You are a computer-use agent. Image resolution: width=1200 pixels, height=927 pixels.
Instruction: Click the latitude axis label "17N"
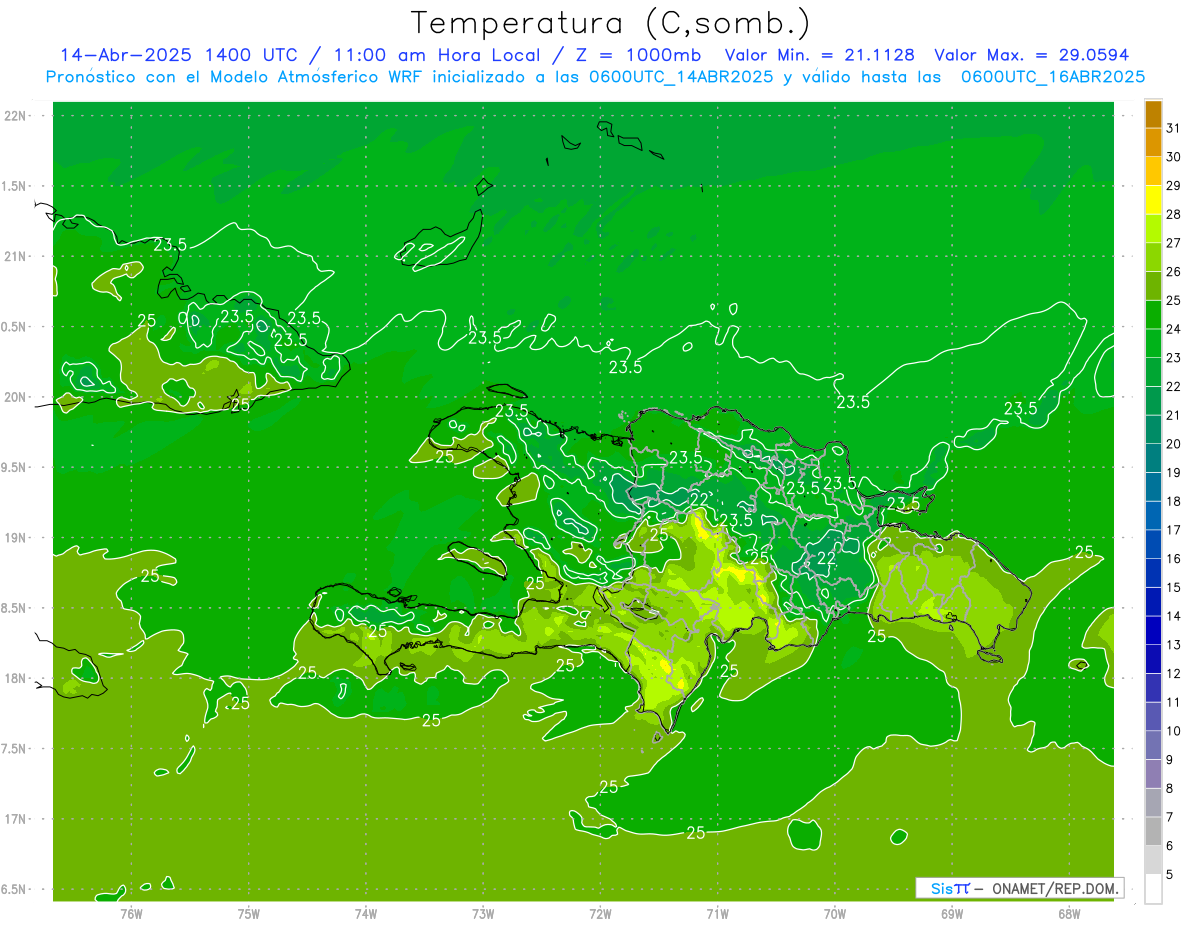16,819
